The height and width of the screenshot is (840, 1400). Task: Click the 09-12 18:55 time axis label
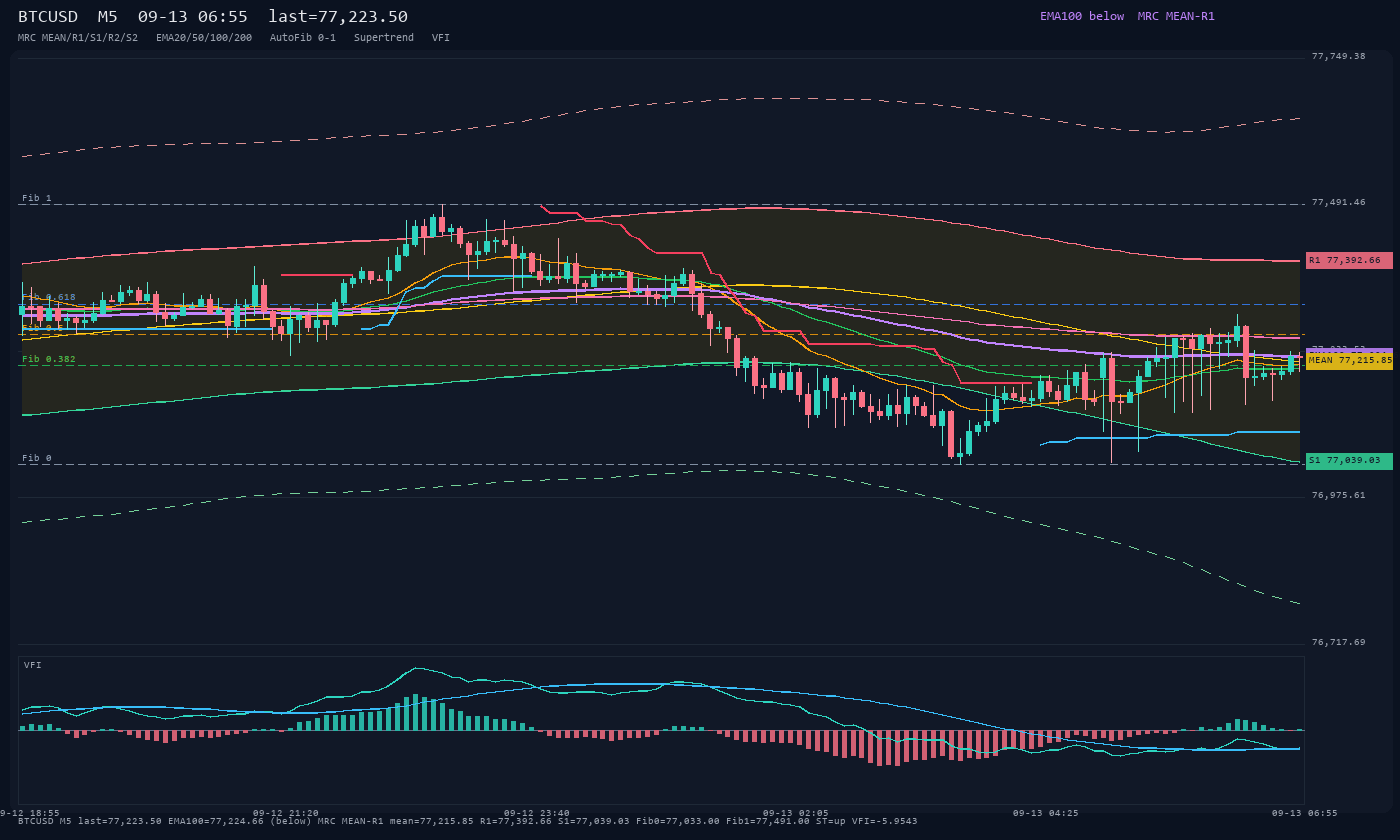28,813
